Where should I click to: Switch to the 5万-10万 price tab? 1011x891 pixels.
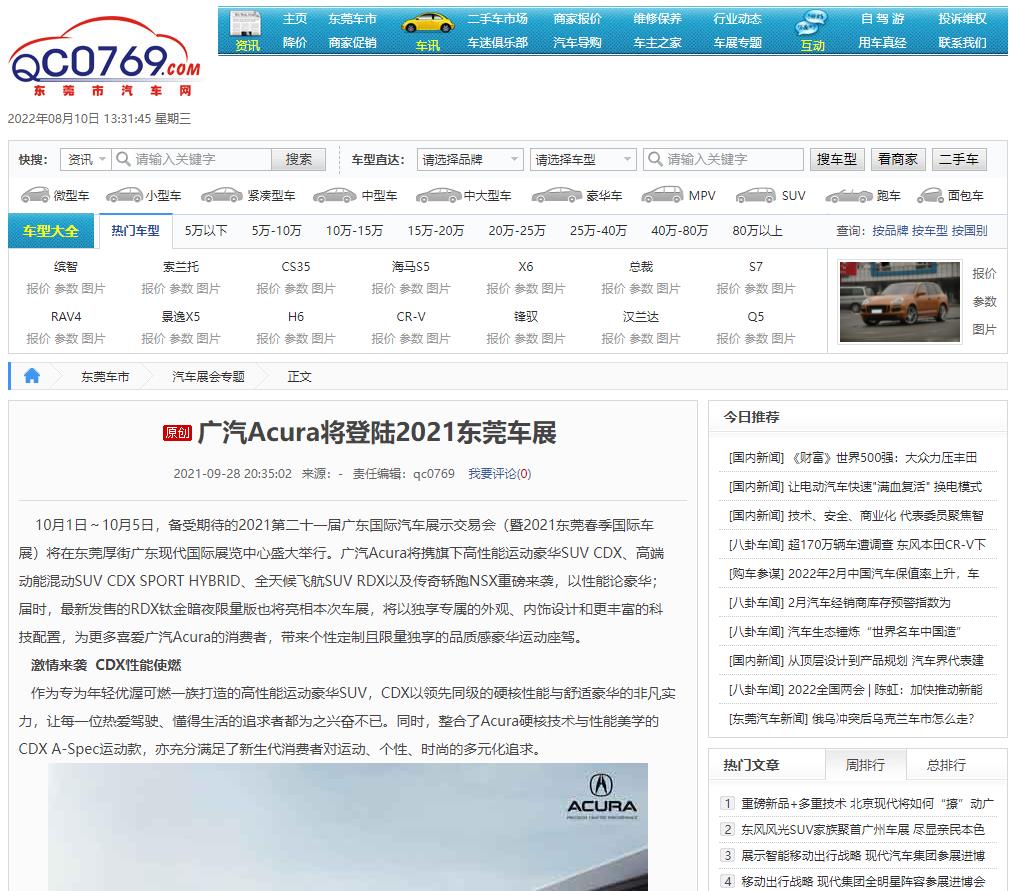(x=276, y=231)
